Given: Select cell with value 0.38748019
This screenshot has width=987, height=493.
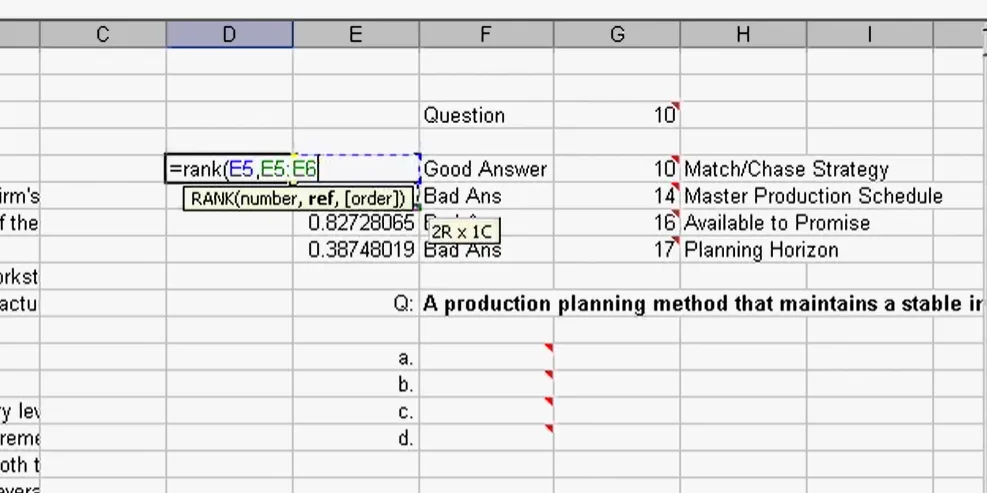Looking at the screenshot, I should coord(360,250).
